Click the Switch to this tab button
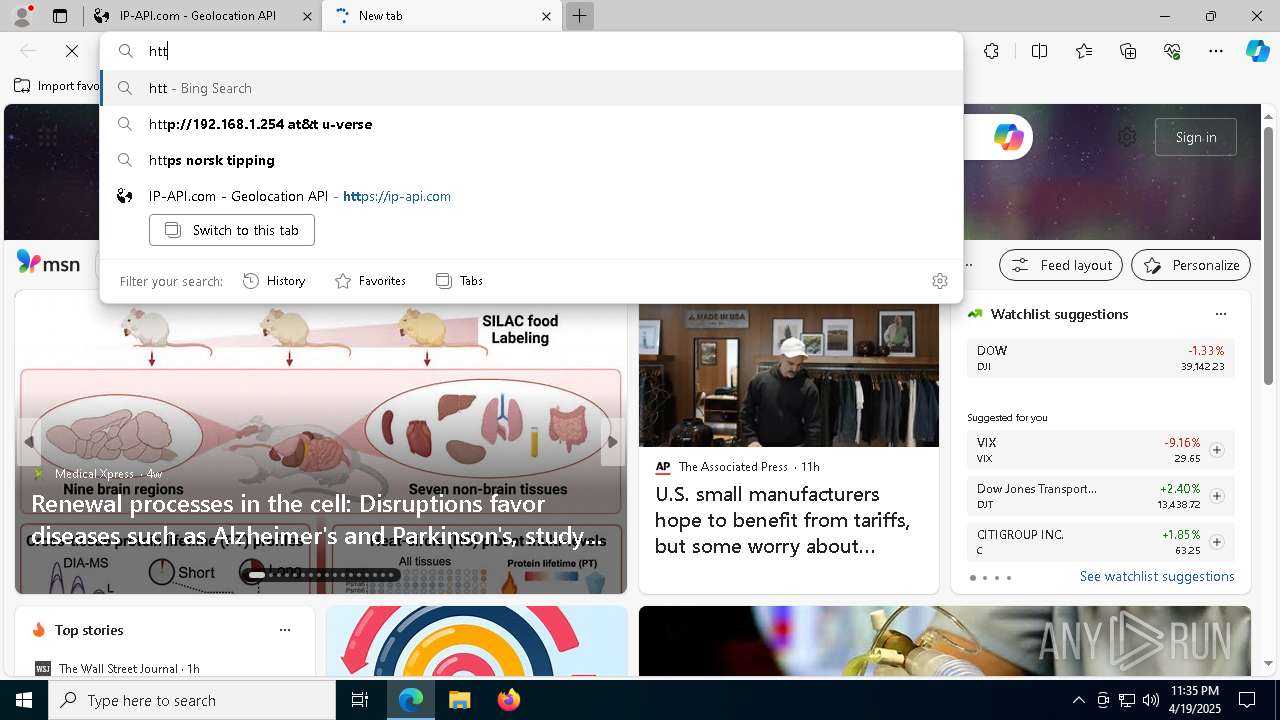 pos(232,230)
